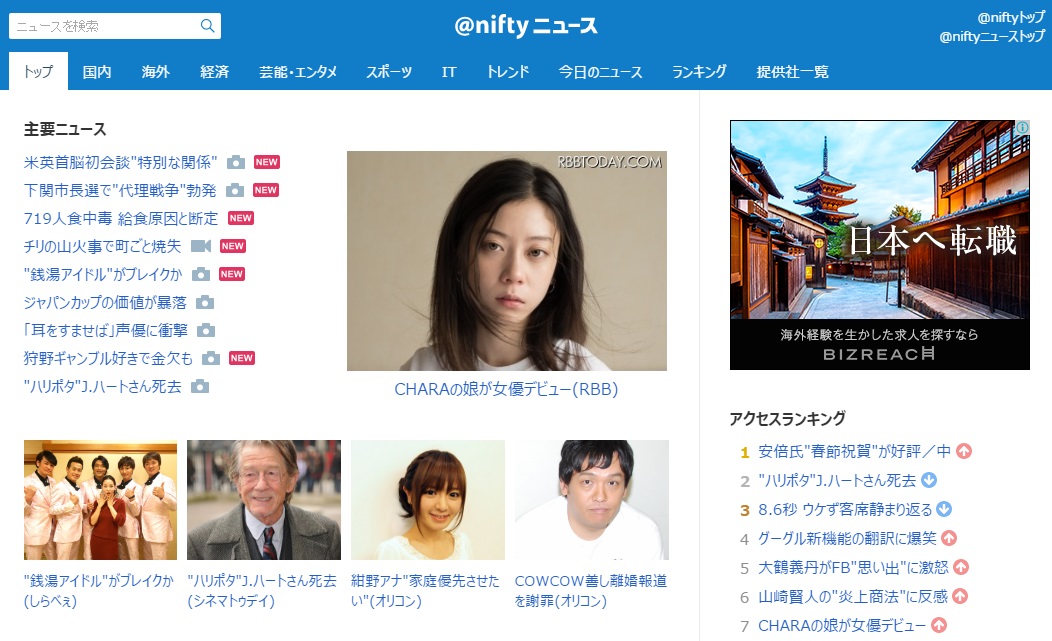The image size is (1052, 641).
Task: Open the @niftyニューストップ link
Action: [992, 36]
